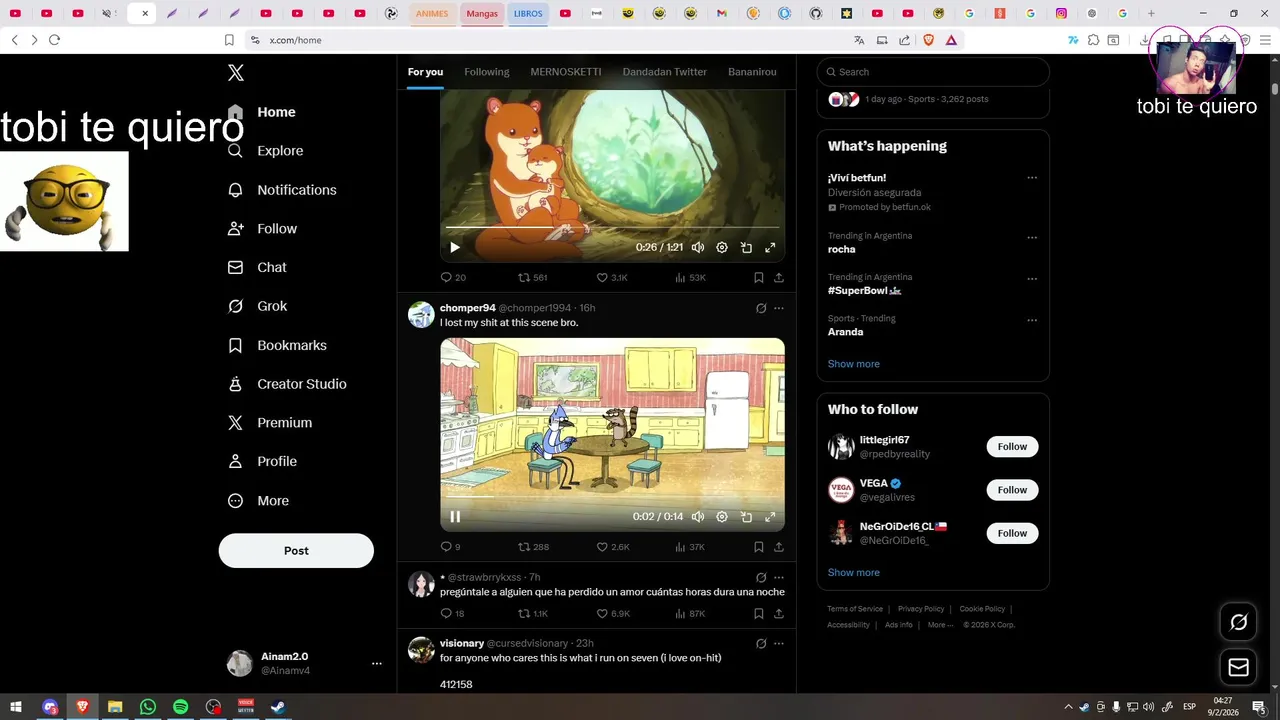The height and width of the screenshot is (720, 1280).
Task: Open chomper94 profile name
Action: tap(468, 308)
